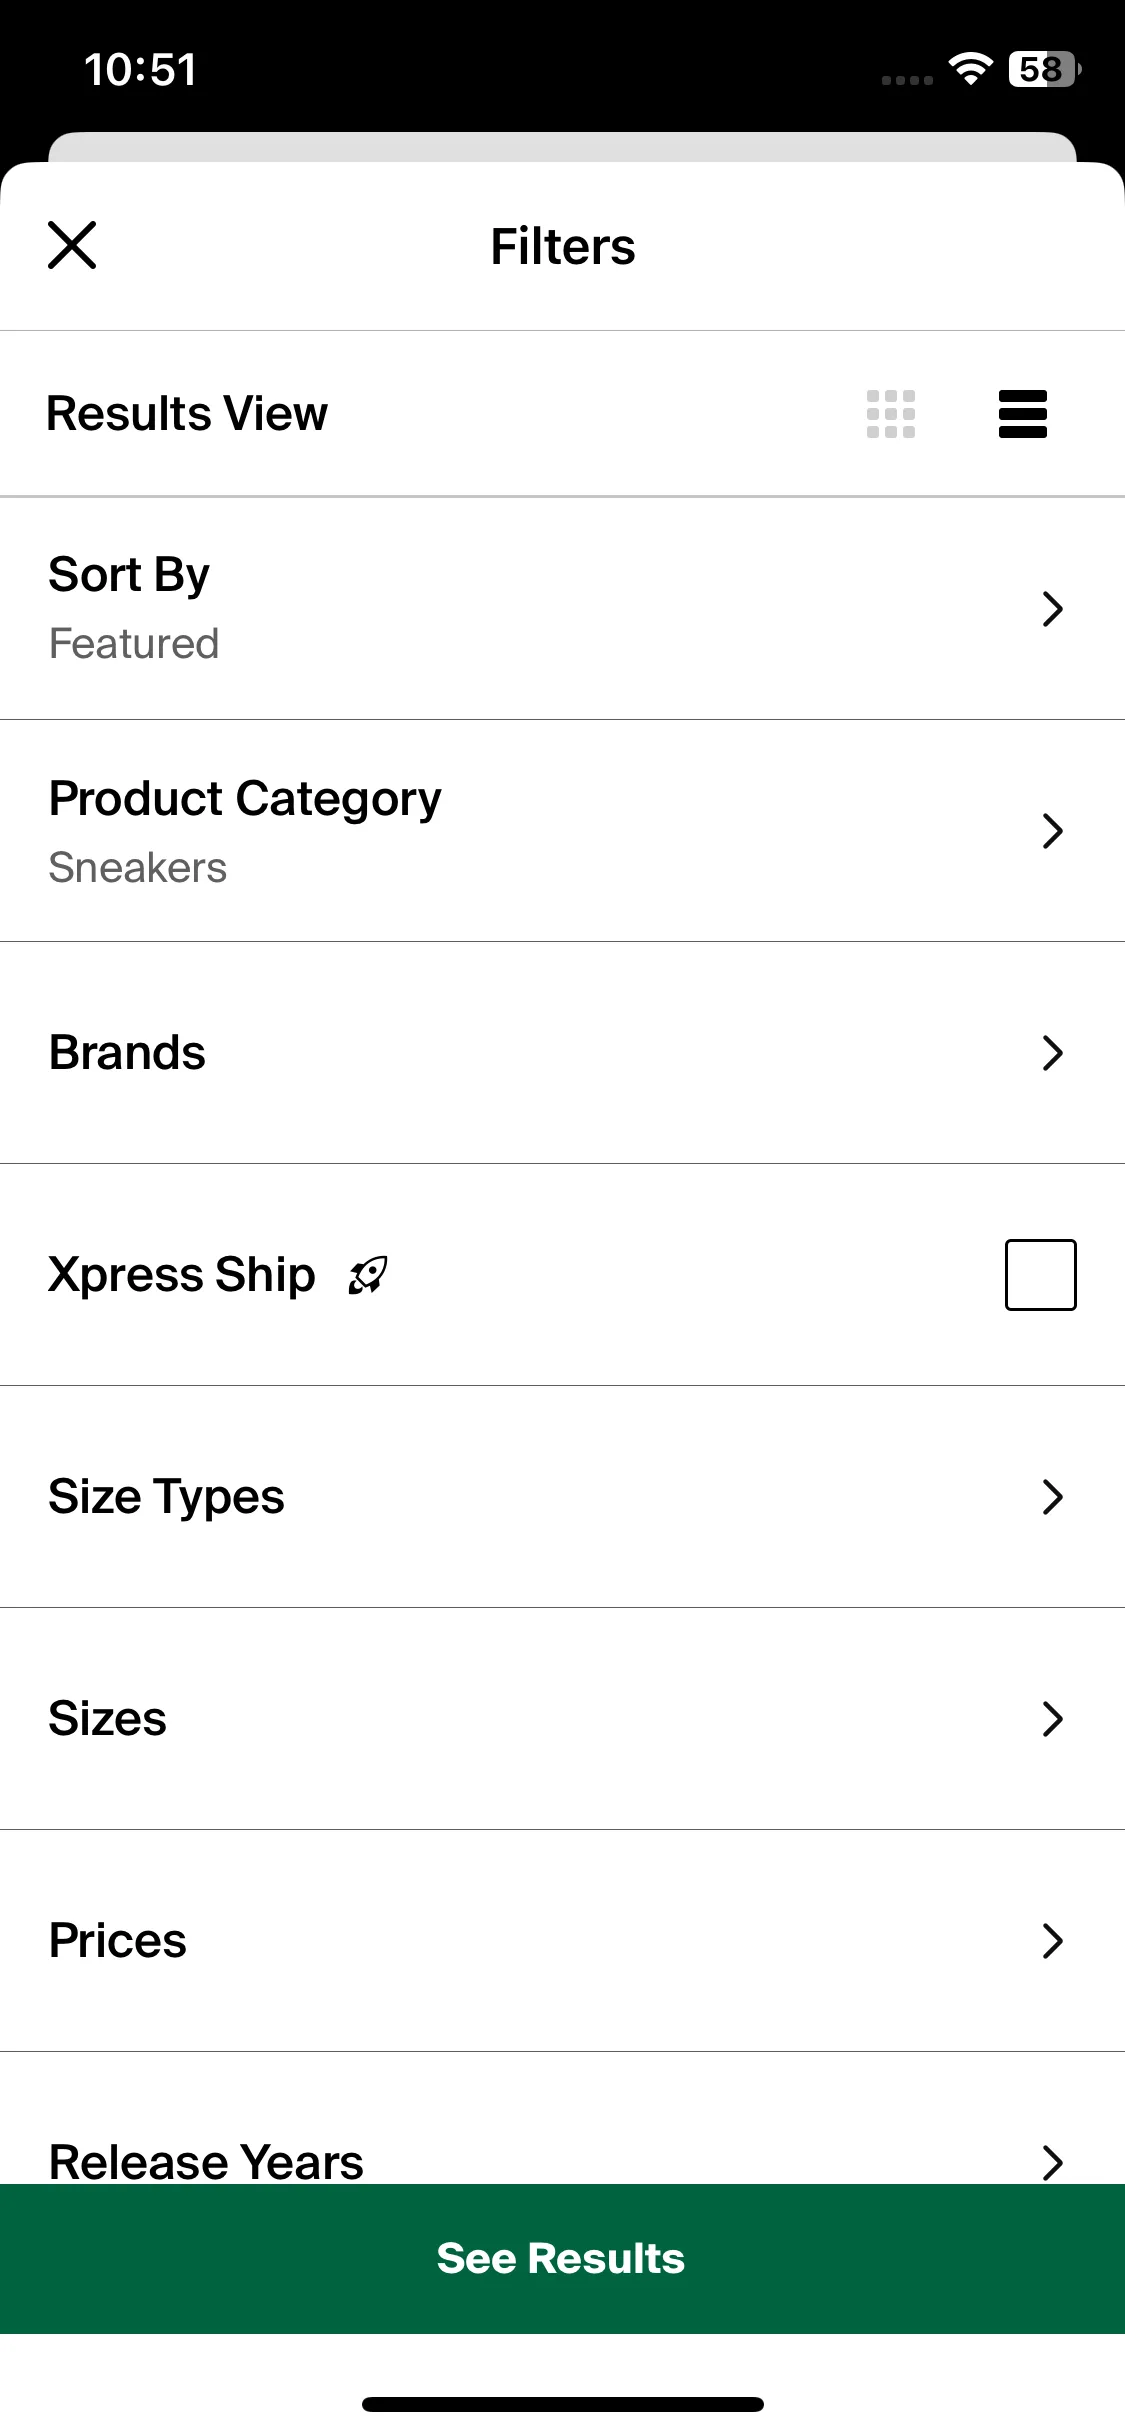
Task: Enable the Xpress Ship checkbox
Action: tap(1041, 1275)
